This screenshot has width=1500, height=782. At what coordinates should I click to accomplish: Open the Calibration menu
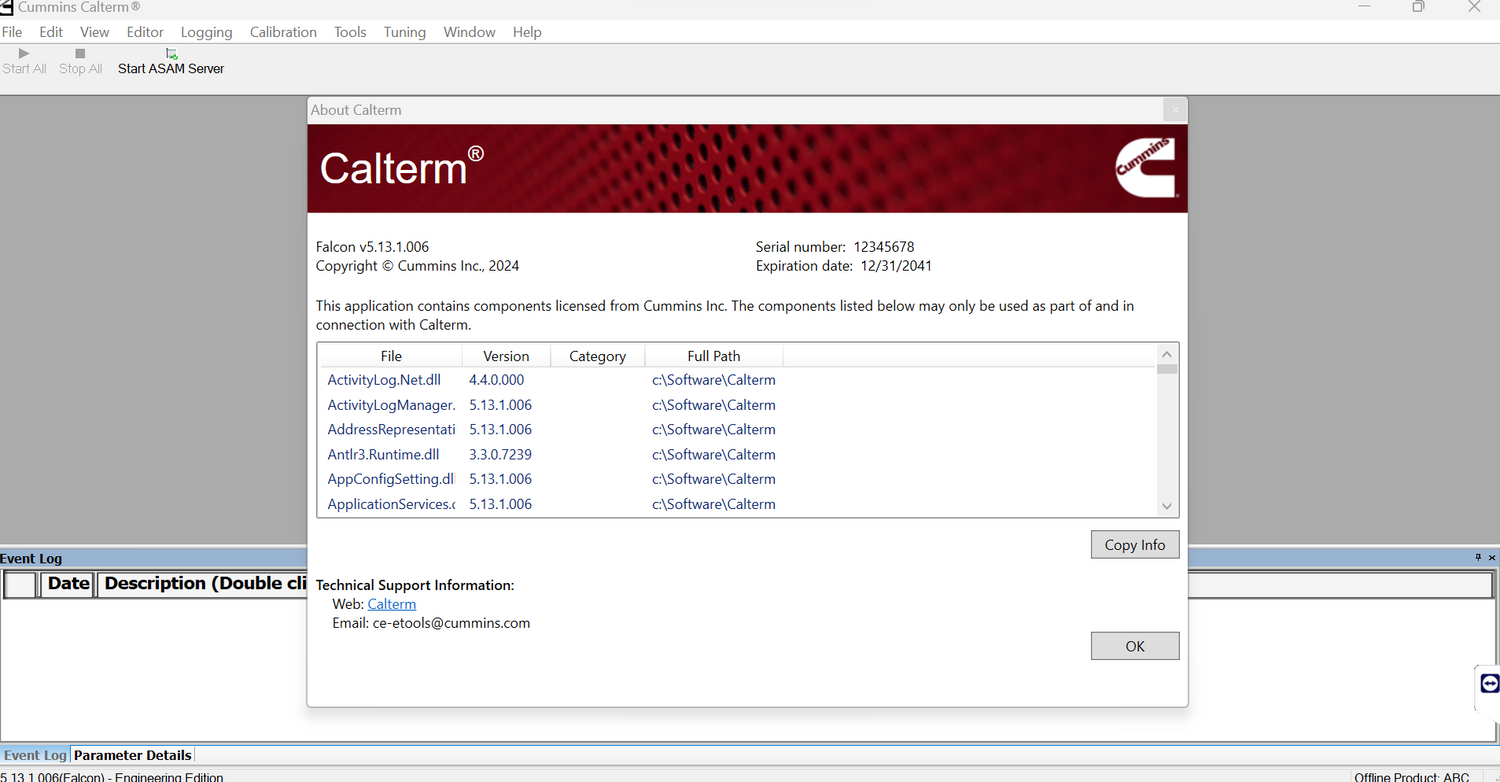pos(283,32)
